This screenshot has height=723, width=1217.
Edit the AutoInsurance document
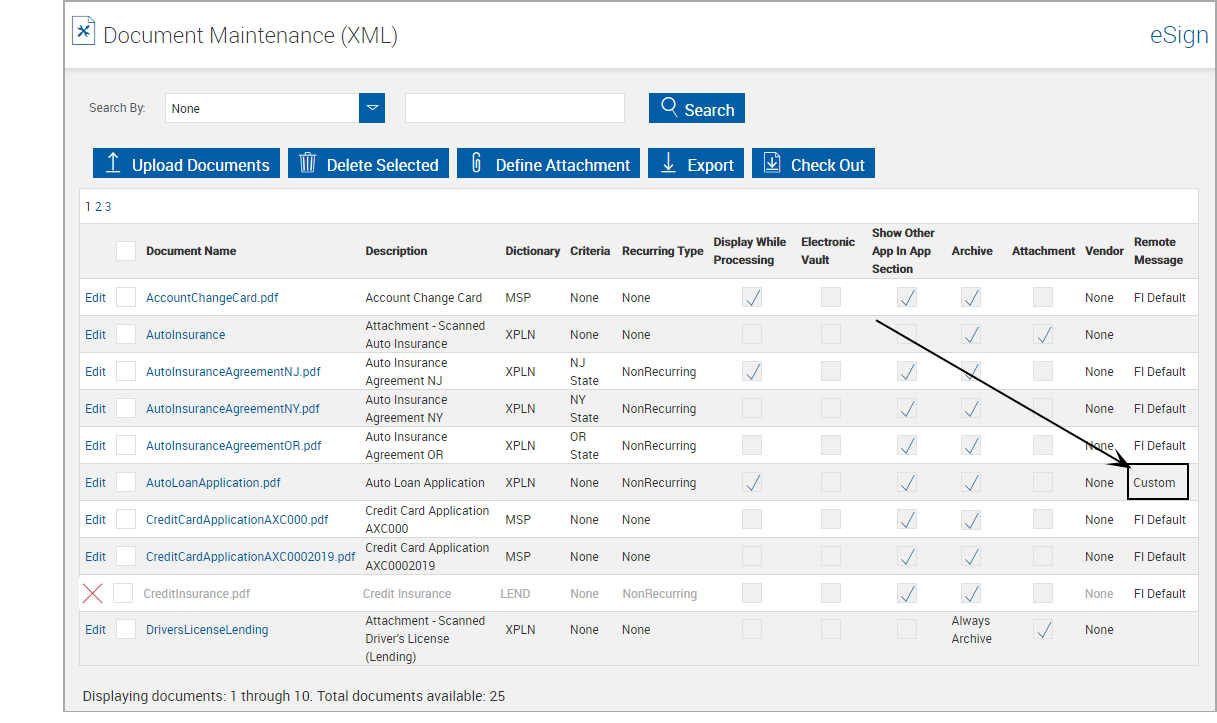tap(94, 334)
